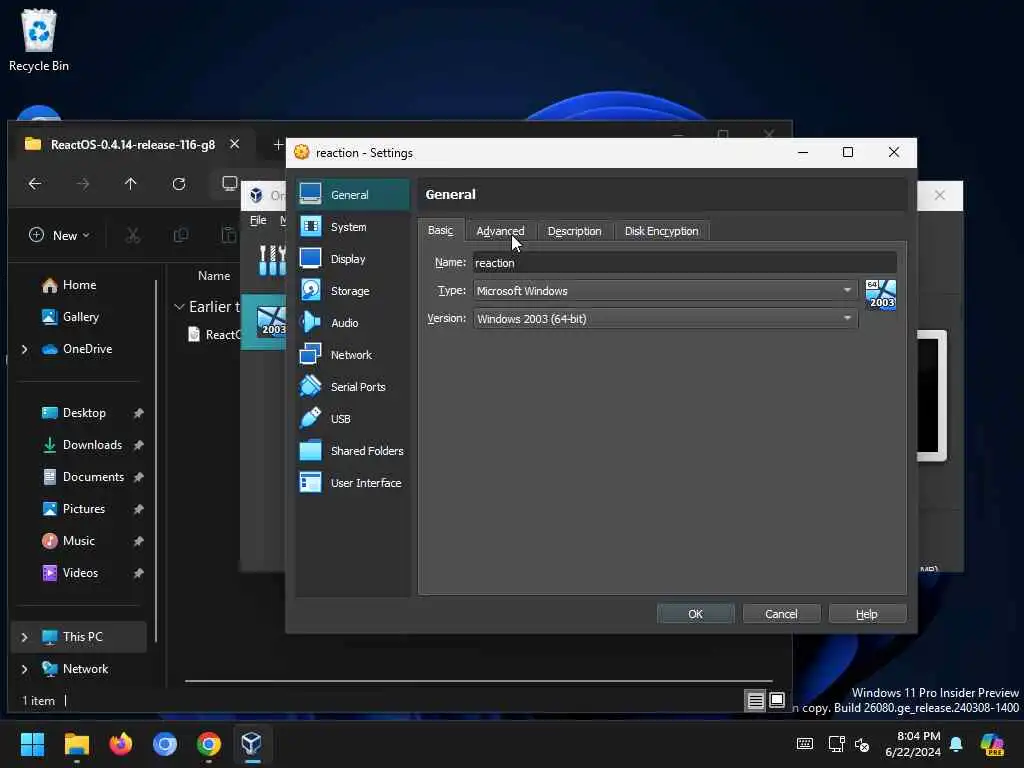Open VirtualBox from the taskbar
Screen dimensions: 1024x768
click(252, 744)
